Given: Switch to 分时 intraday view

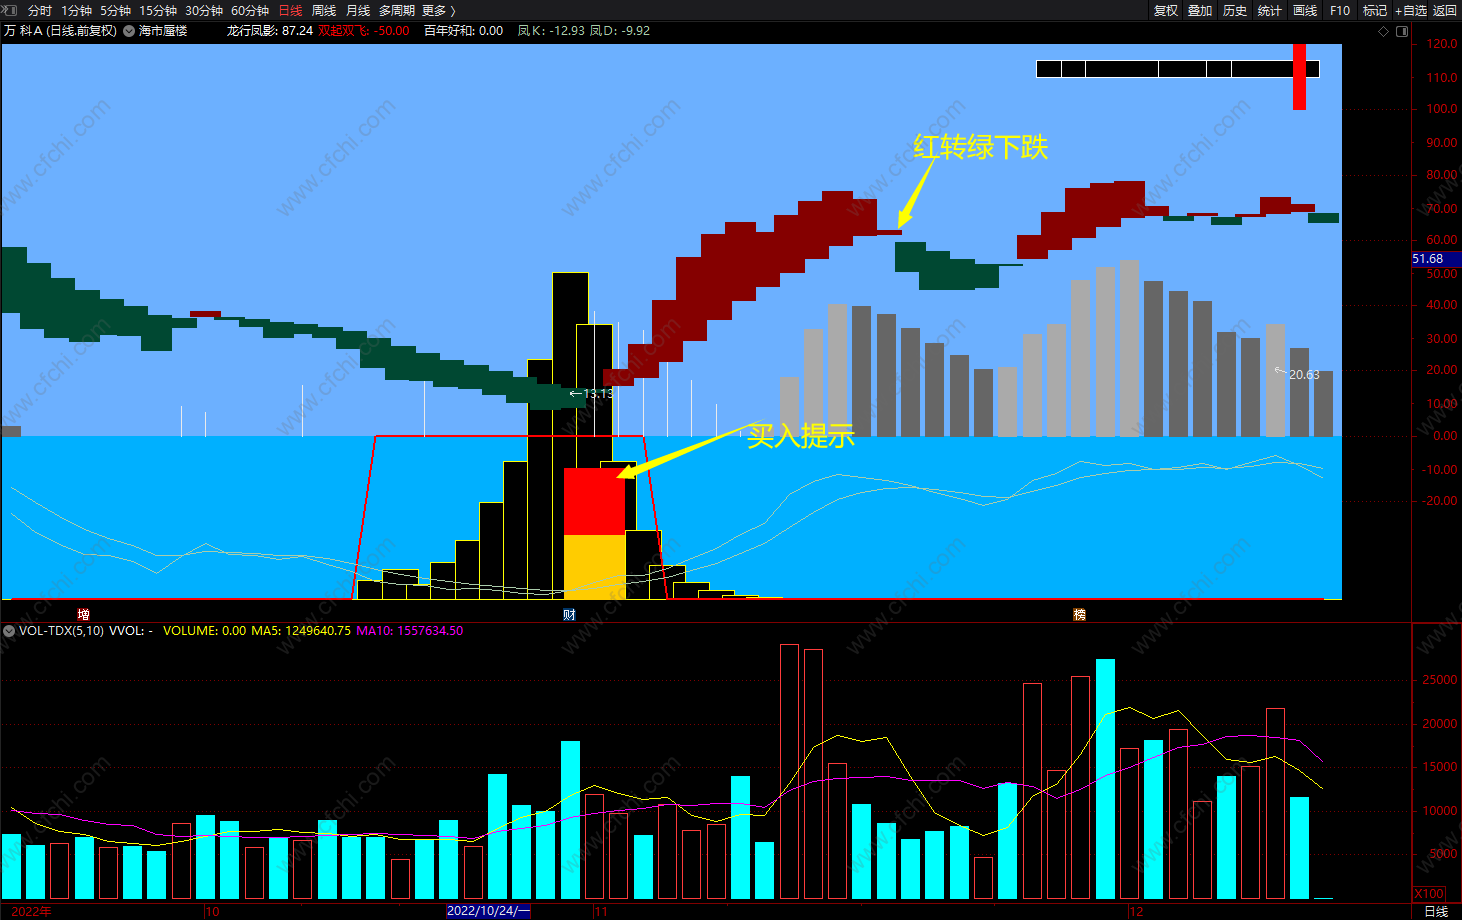Looking at the screenshot, I should pyautogui.click(x=40, y=10).
